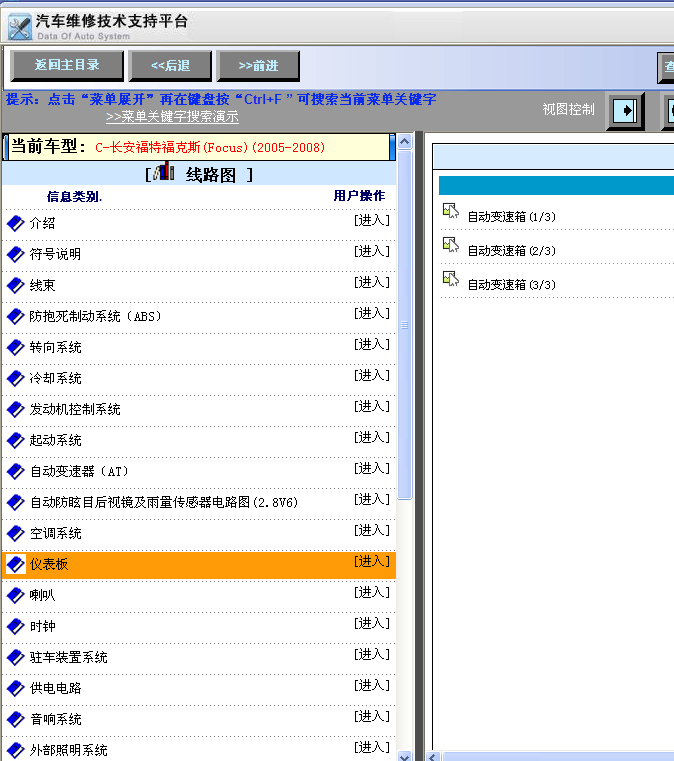Click the book icon beside 驻车装置系统
Image resolution: width=674 pixels, height=761 pixels.
point(16,658)
